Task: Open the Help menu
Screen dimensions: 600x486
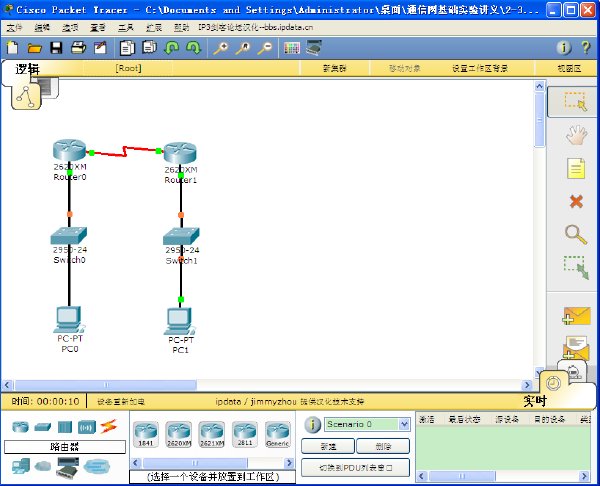Action: (181, 28)
